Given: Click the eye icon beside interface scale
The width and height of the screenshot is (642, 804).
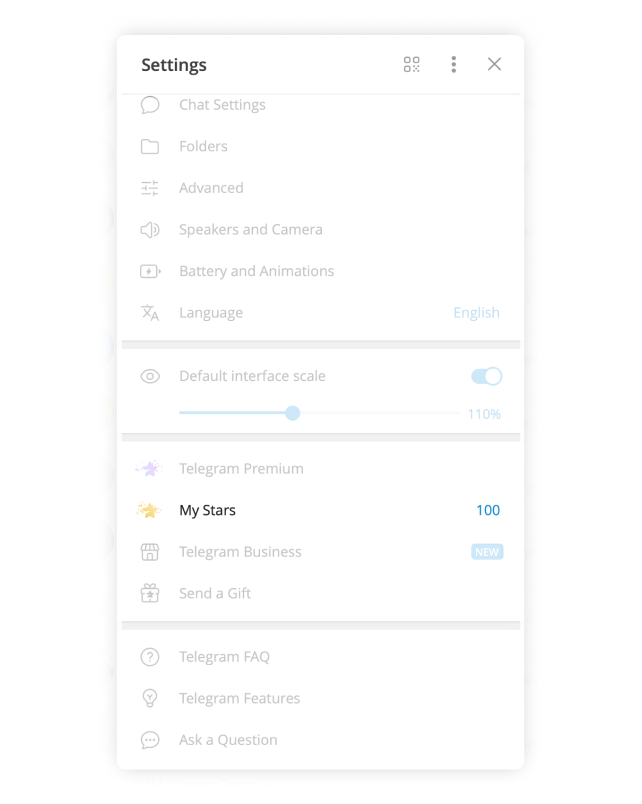Looking at the screenshot, I should pyautogui.click(x=150, y=376).
